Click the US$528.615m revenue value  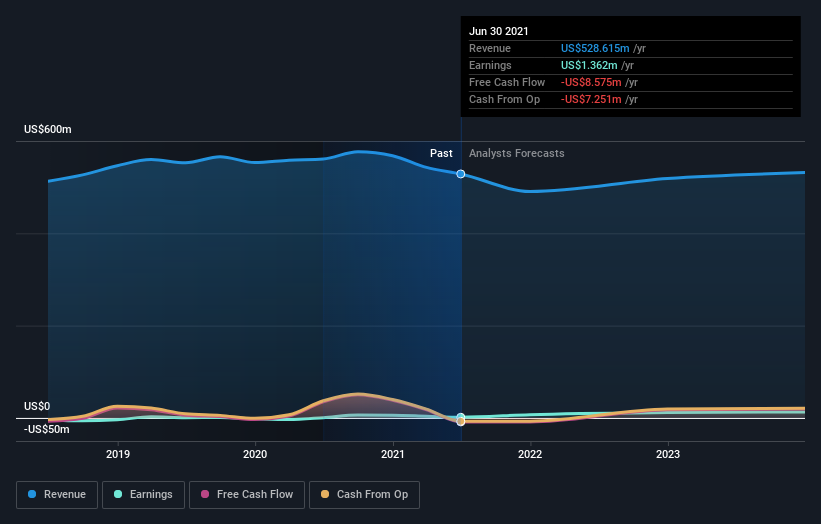595,48
